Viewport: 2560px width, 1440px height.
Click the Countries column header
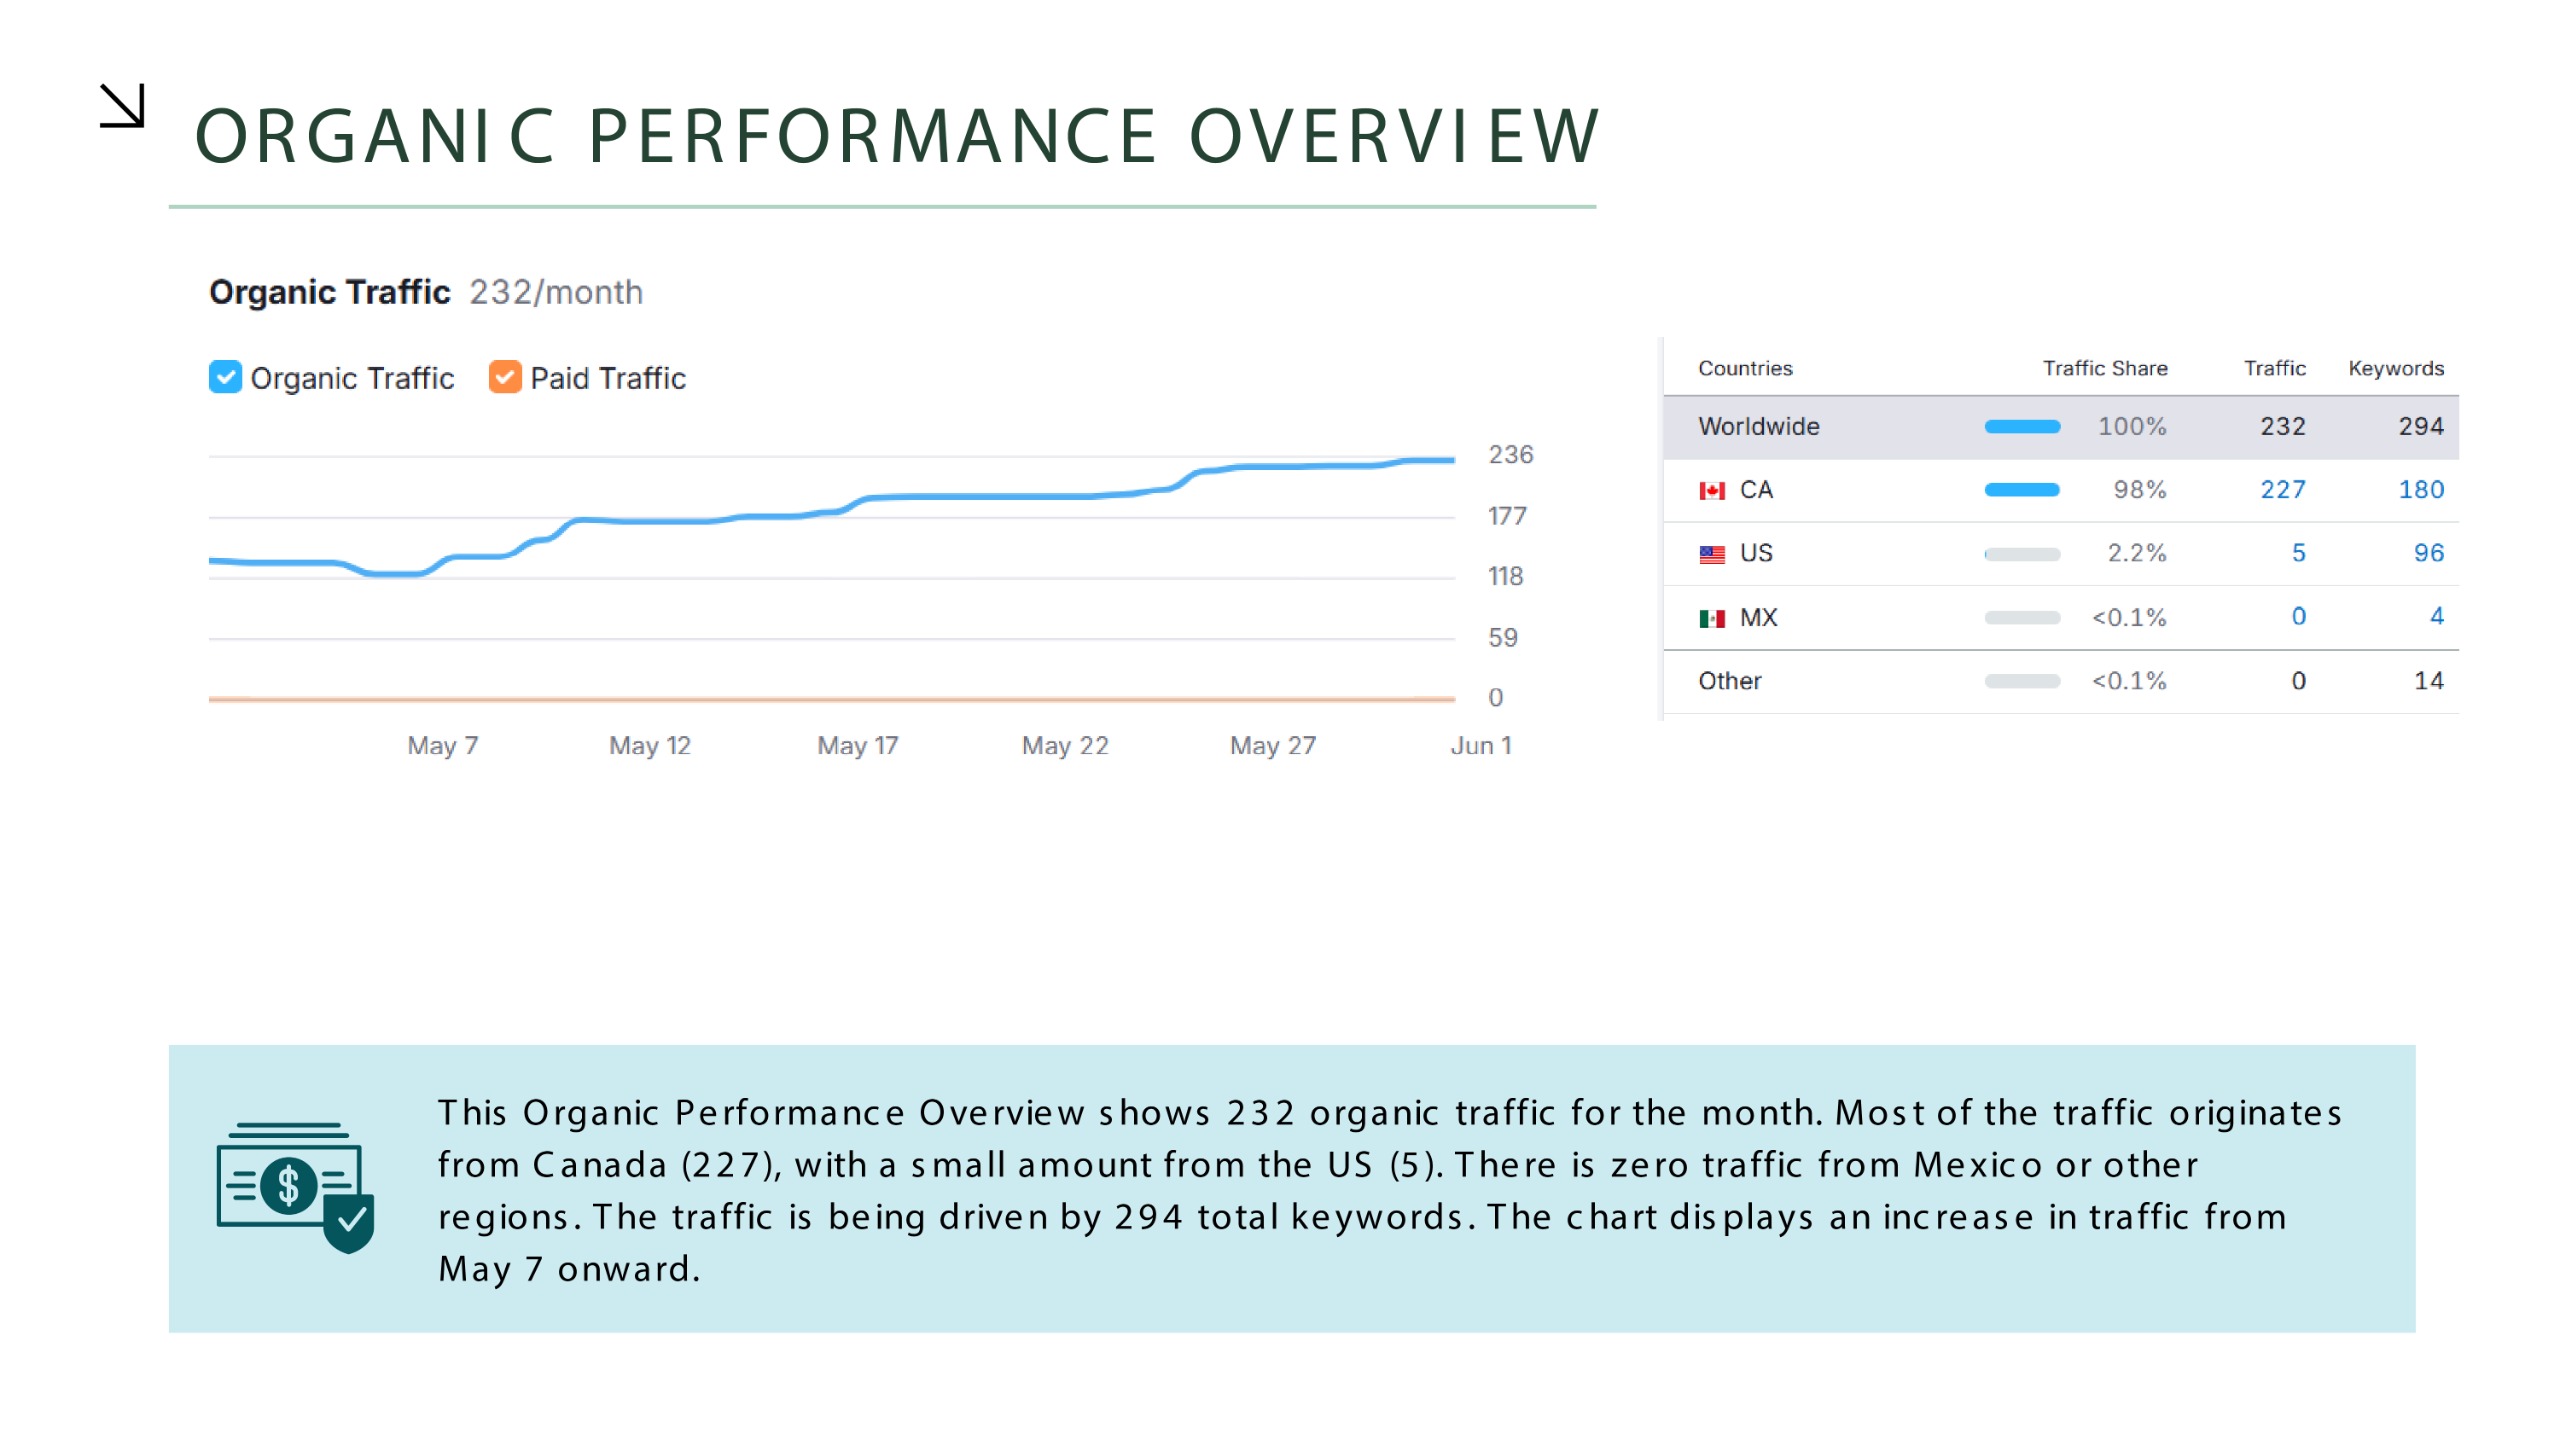[1744, 368]
